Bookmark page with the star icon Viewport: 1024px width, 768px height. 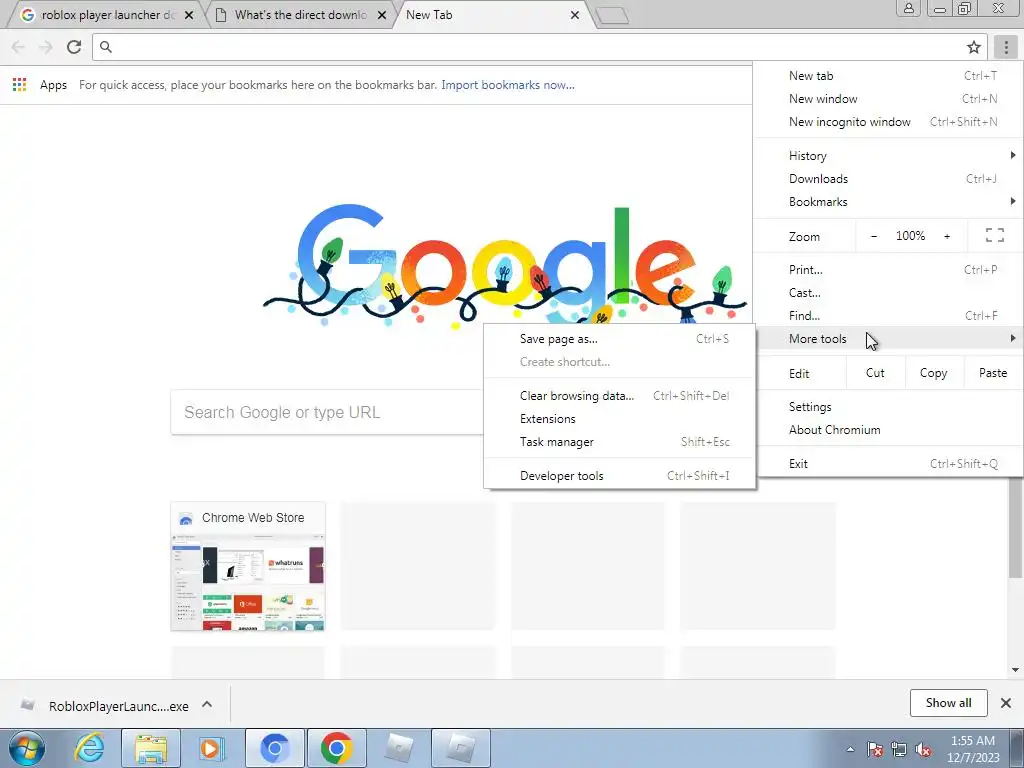974,47
